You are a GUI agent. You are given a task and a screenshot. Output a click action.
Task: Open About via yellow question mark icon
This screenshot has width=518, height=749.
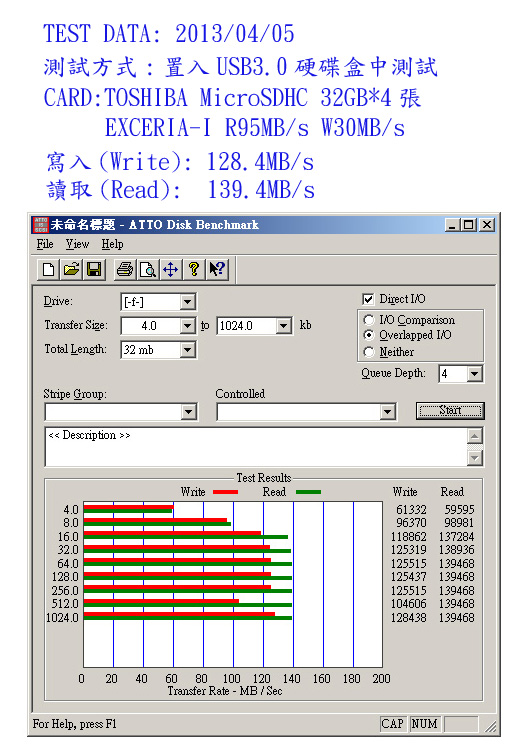click(194, 269)
